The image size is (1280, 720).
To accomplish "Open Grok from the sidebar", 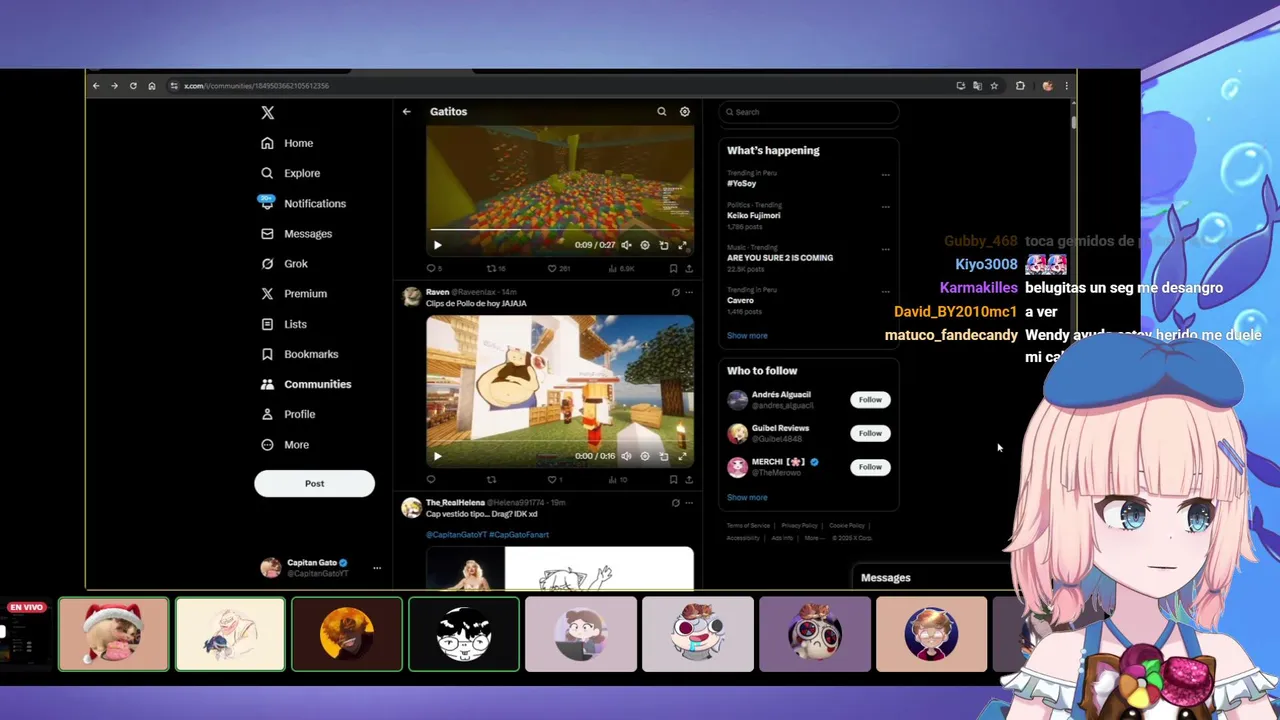I will (x=284, y=263).
